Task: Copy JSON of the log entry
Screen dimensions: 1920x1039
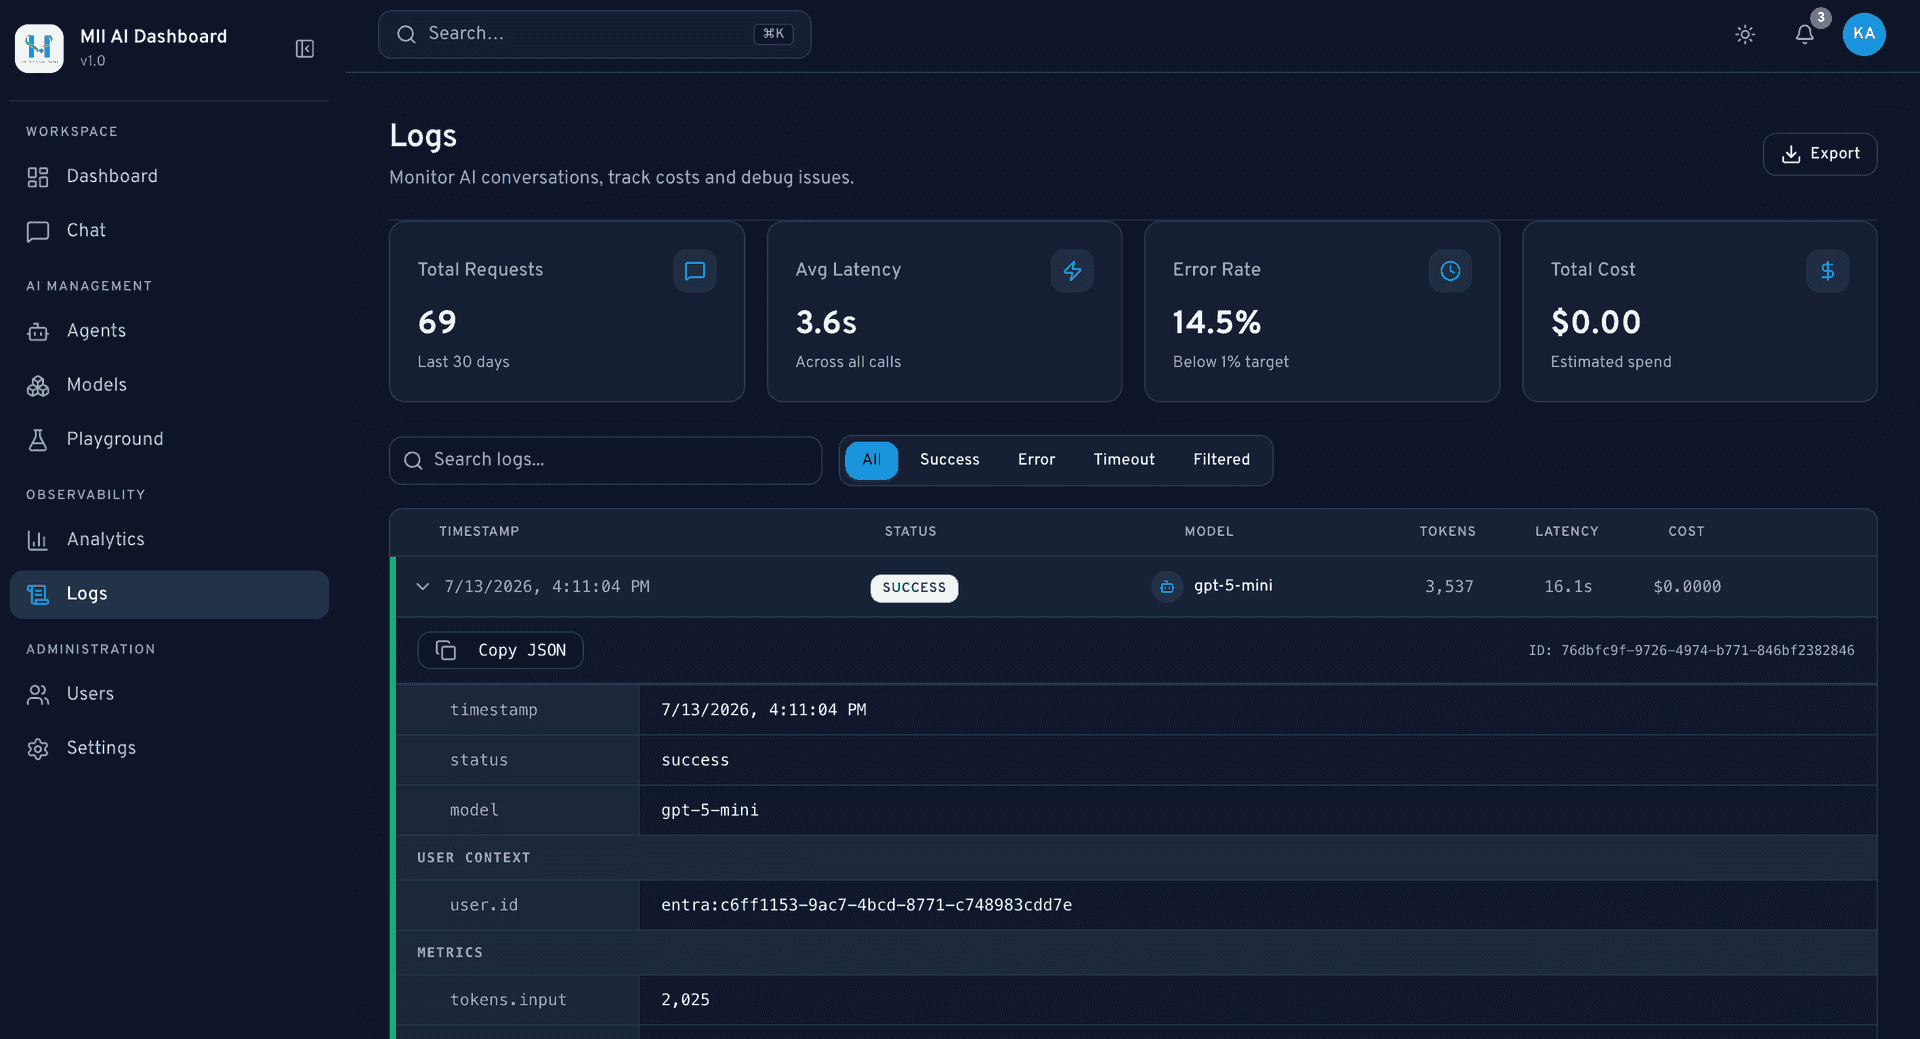Action: tap(500, 651)
